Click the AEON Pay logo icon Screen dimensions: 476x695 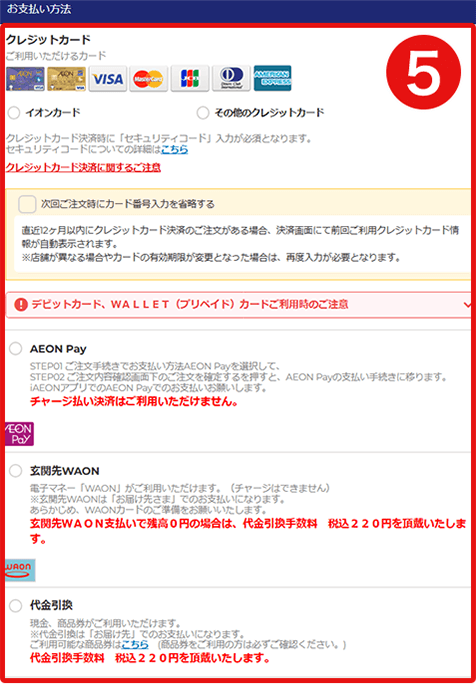[19, 433]
